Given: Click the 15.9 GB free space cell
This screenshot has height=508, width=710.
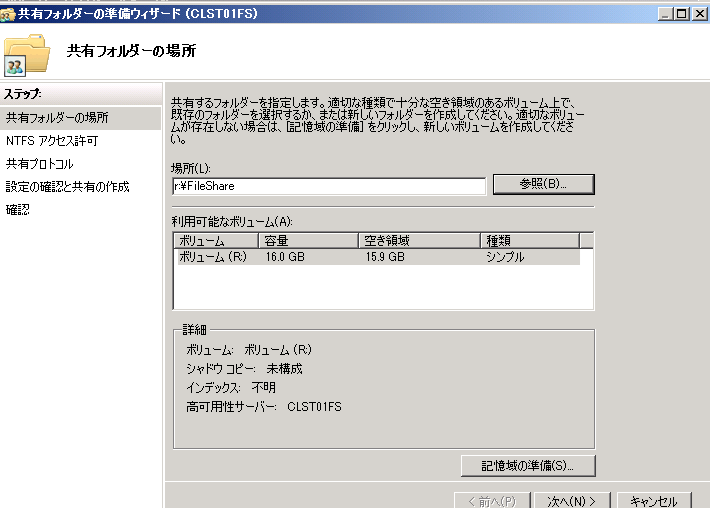Looking at the screenshot, I should point(385,257).
